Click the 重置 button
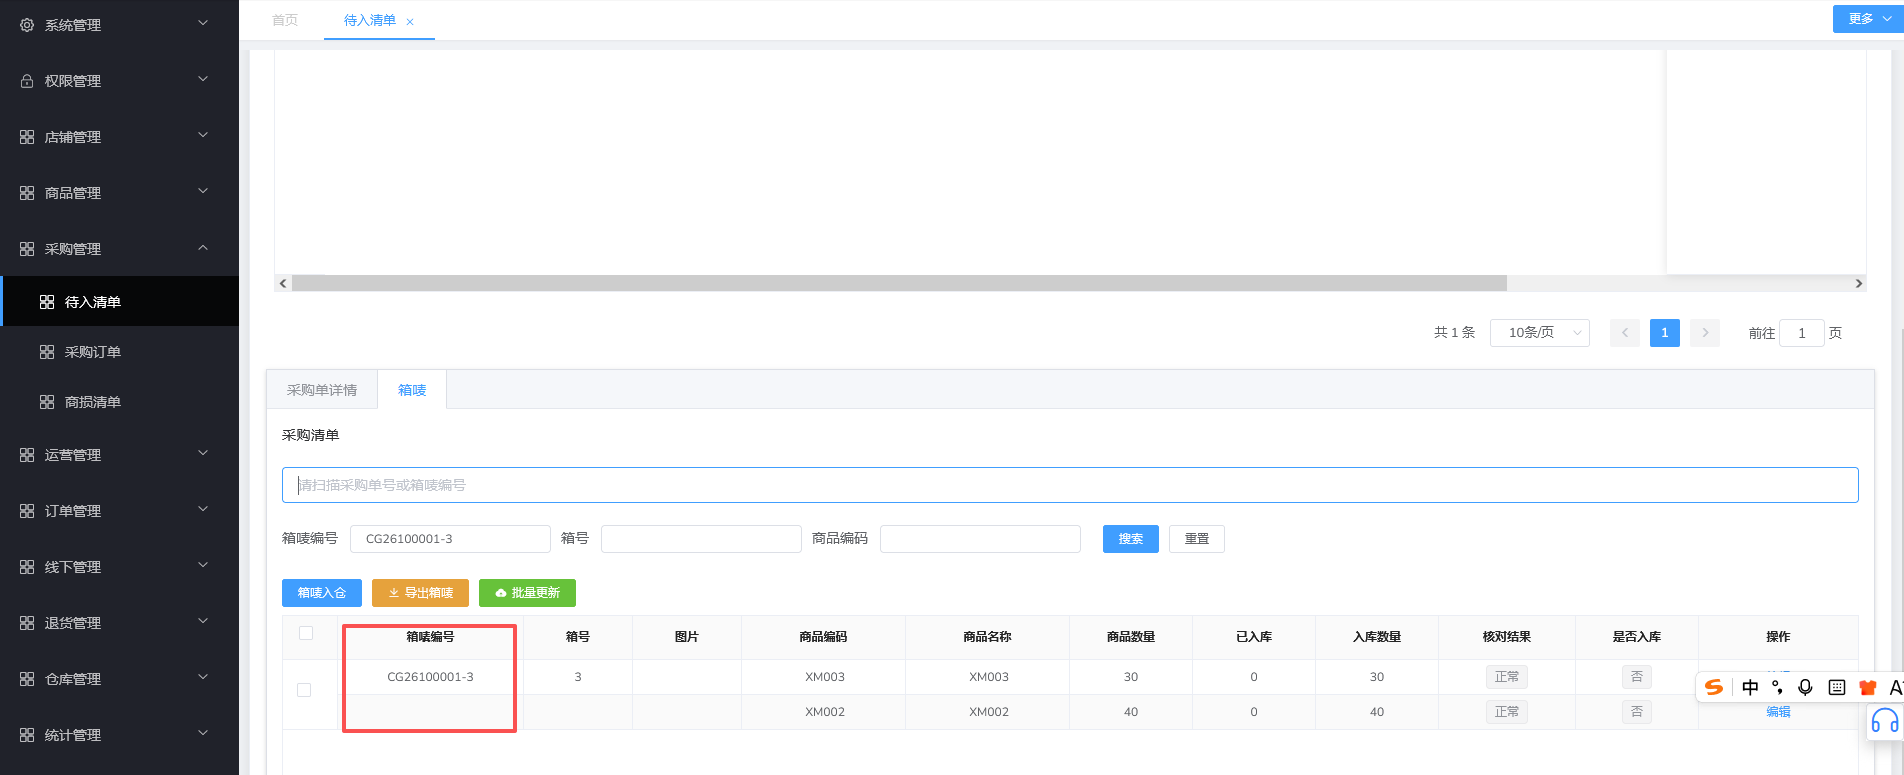1904x775 pixels. [x=1197, y=539]
